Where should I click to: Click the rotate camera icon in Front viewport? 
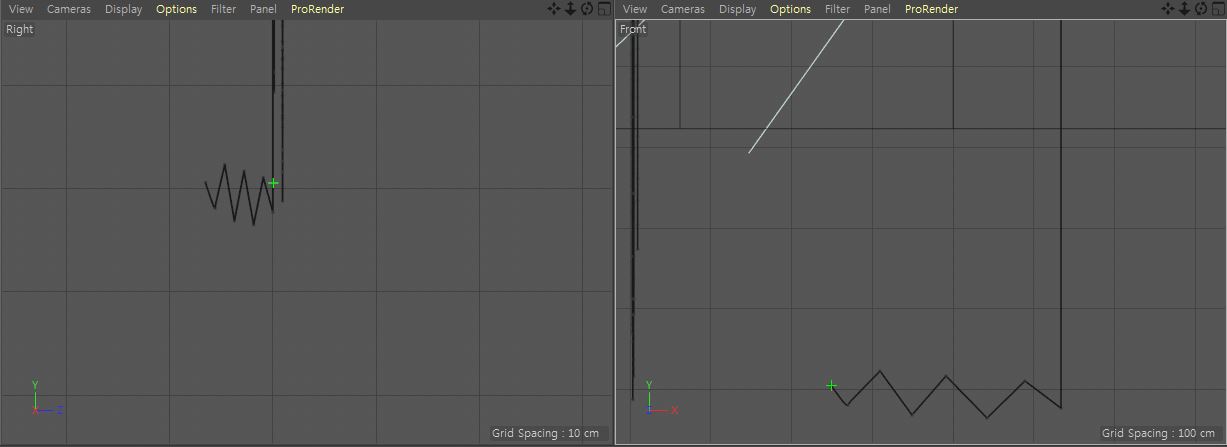point(1201,9)
